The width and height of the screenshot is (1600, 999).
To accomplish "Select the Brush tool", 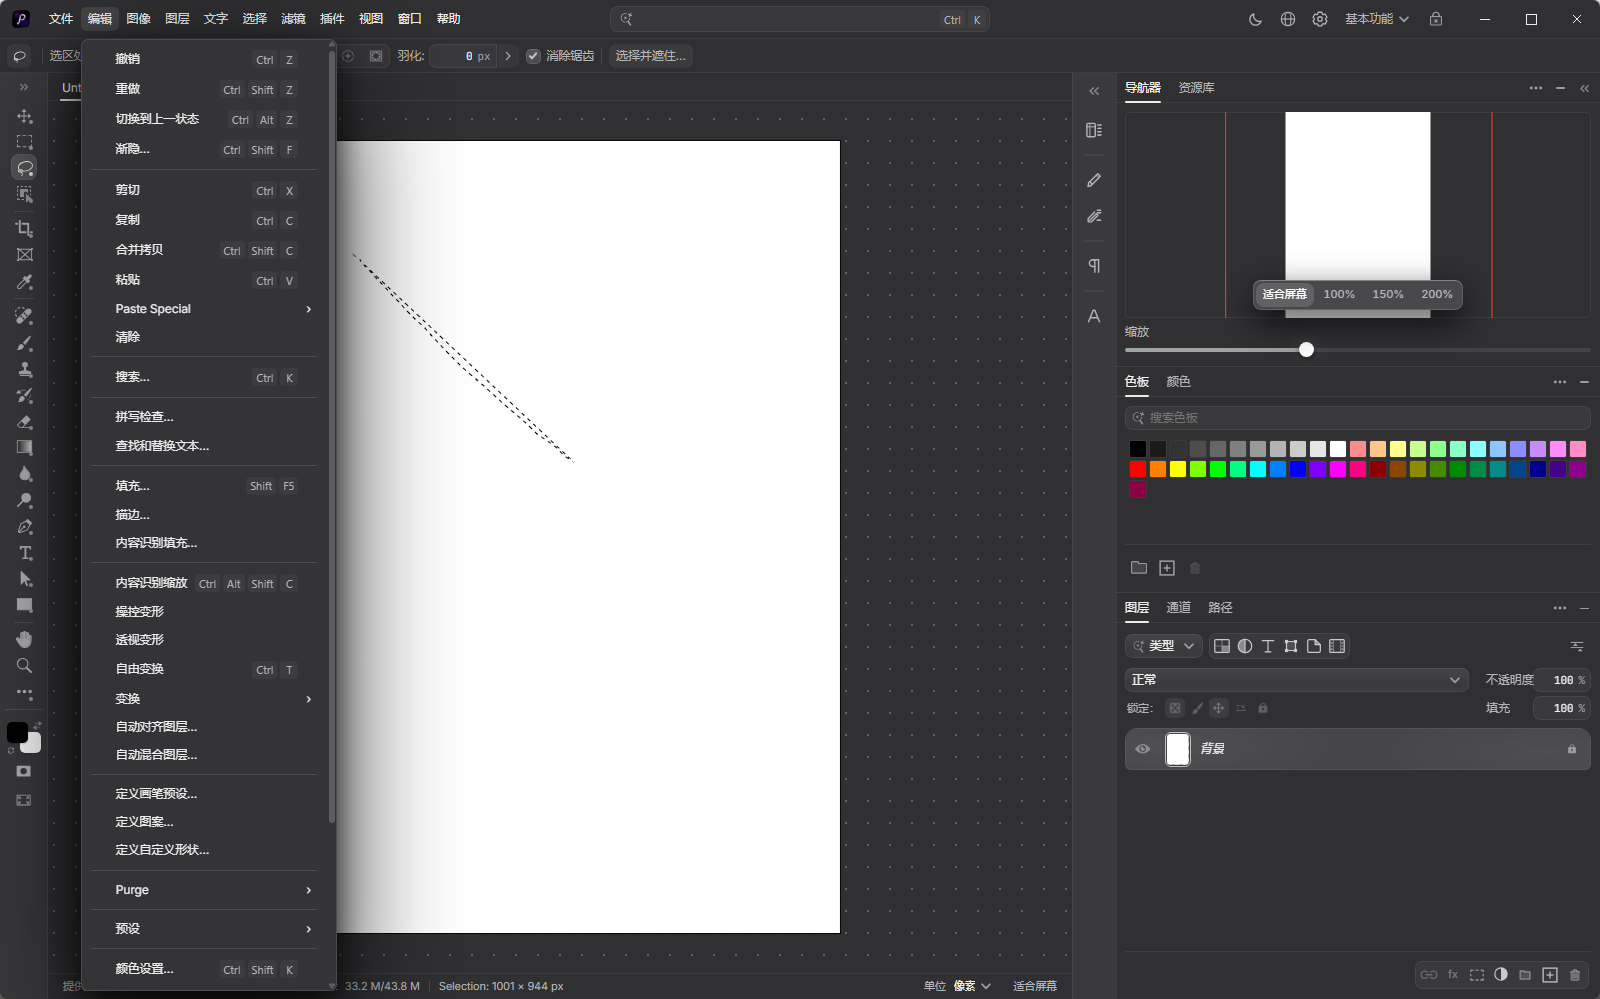I will pyautogui.click(x=25, y=343).
